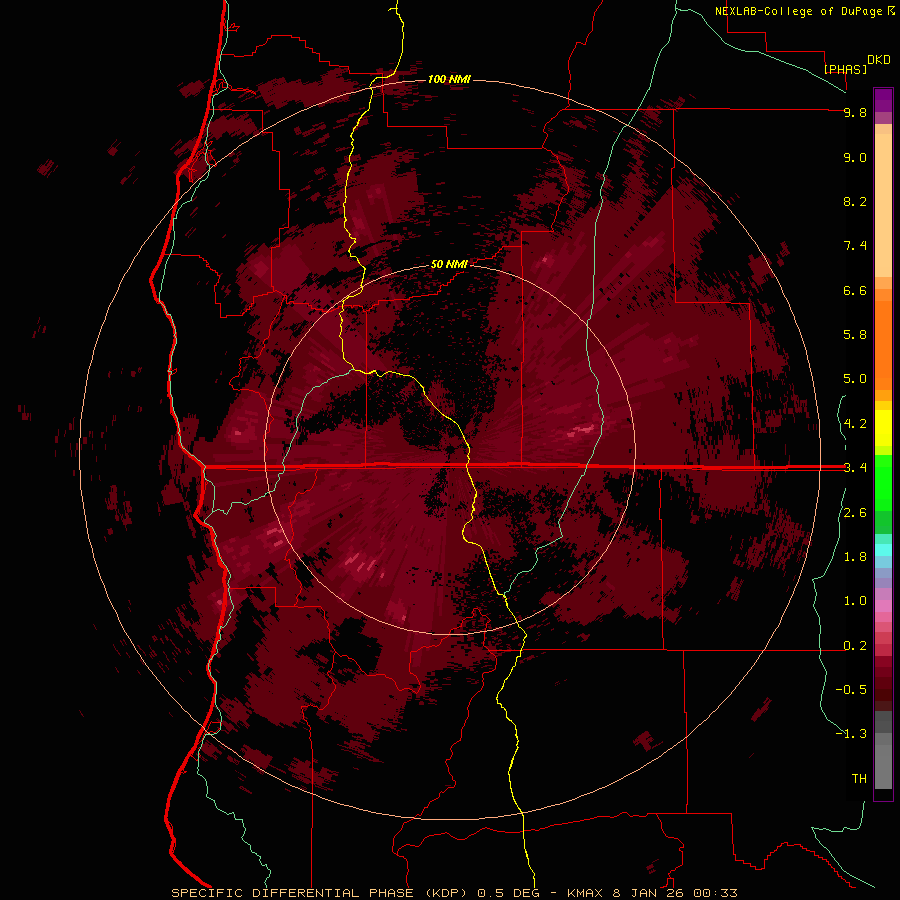This screenshot has width=900, height=900.
Task: Click the [PHAS] label above color bar
Action: tap(845, 69)
